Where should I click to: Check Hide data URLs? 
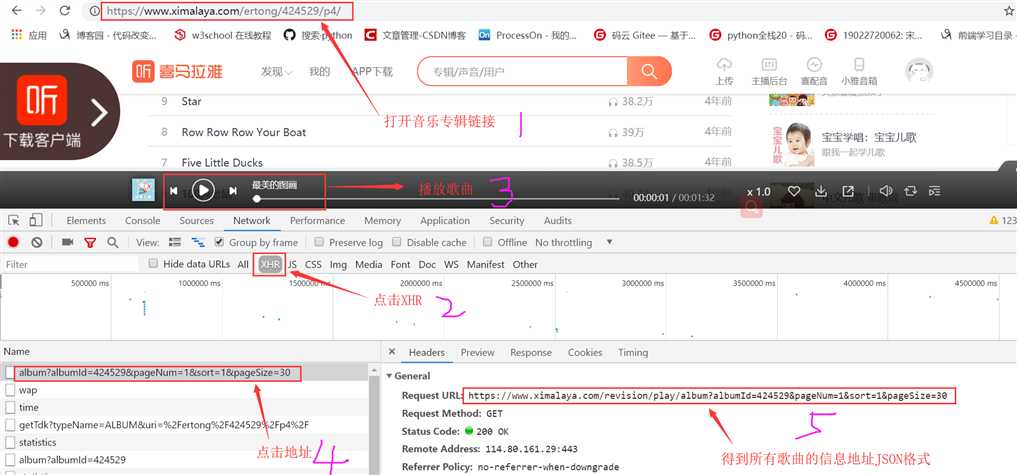click(153, 264)
